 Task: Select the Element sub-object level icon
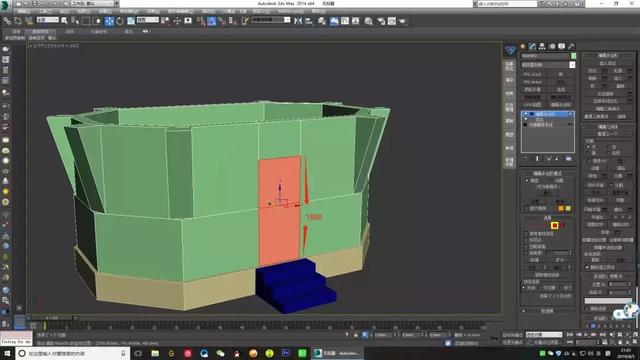562,225
